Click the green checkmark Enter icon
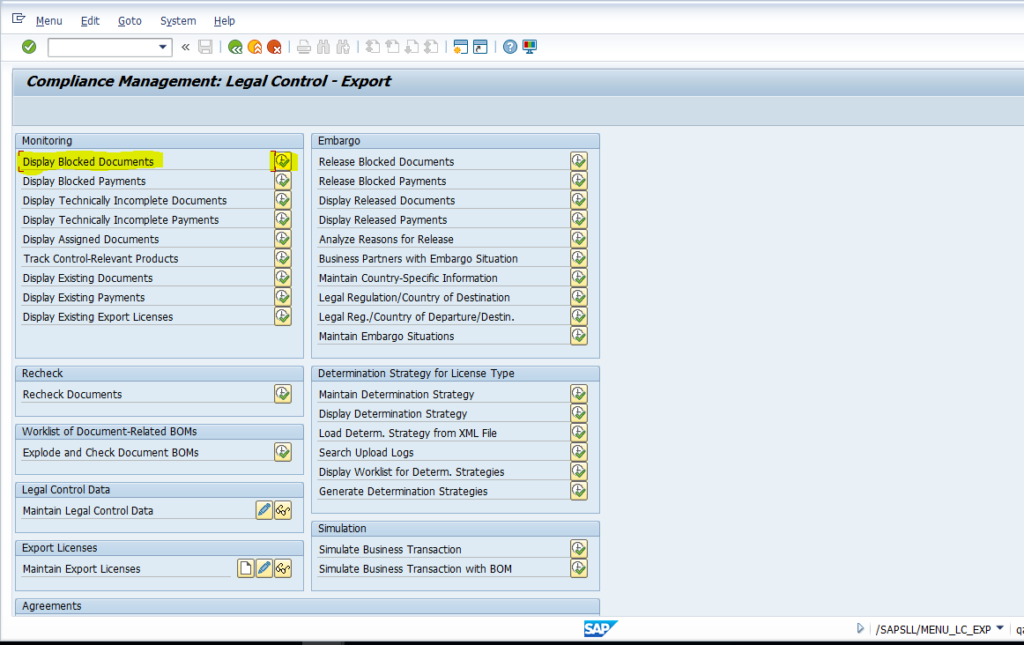1024x645 pixels. click(29, 47)
